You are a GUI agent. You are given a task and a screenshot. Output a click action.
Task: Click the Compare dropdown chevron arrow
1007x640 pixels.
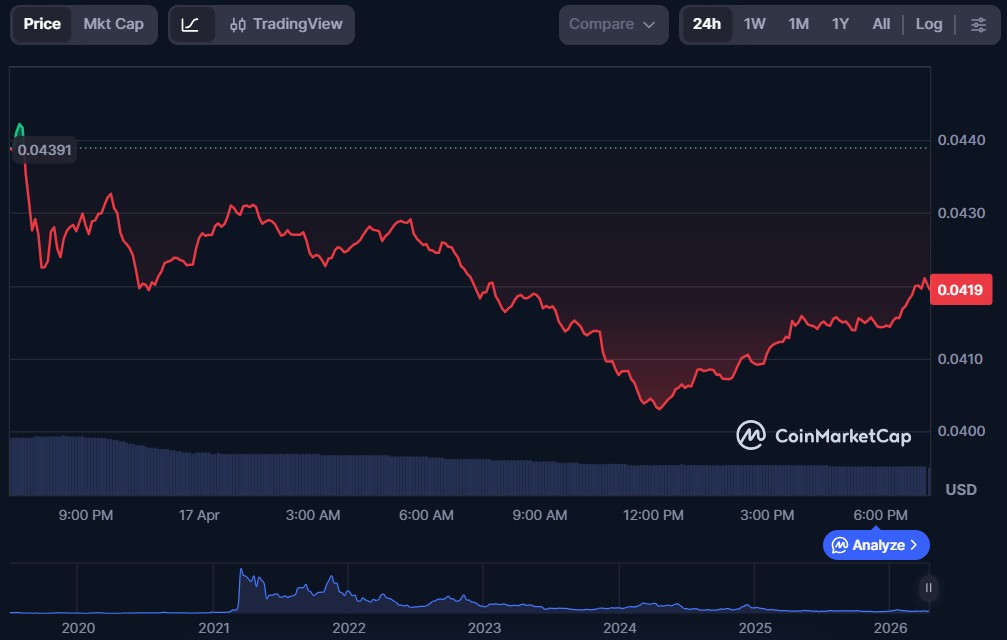649,24
